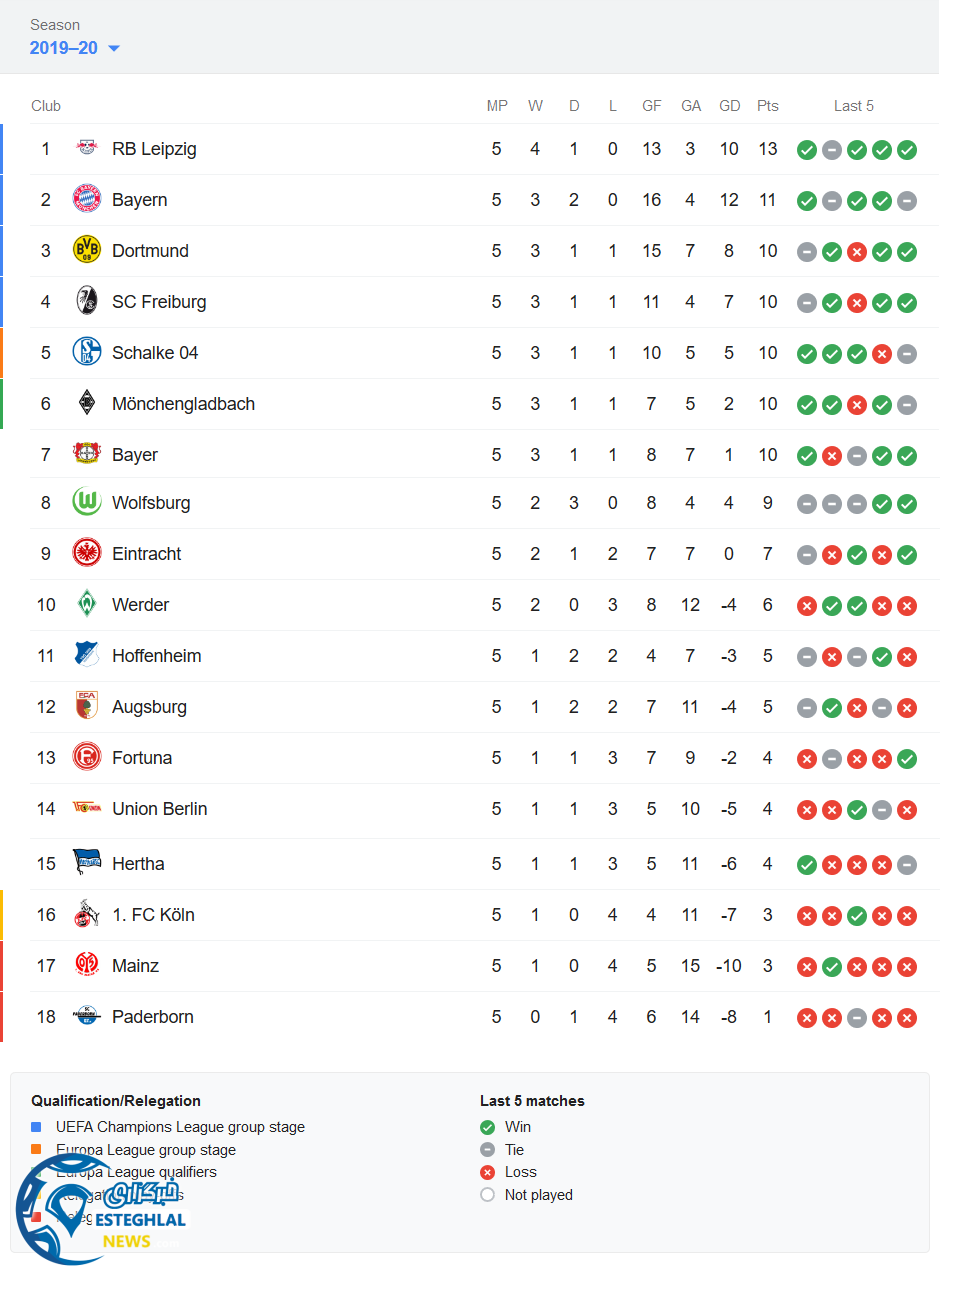
Task: Click the Bayern club crest
Action: tap(87, 199)
